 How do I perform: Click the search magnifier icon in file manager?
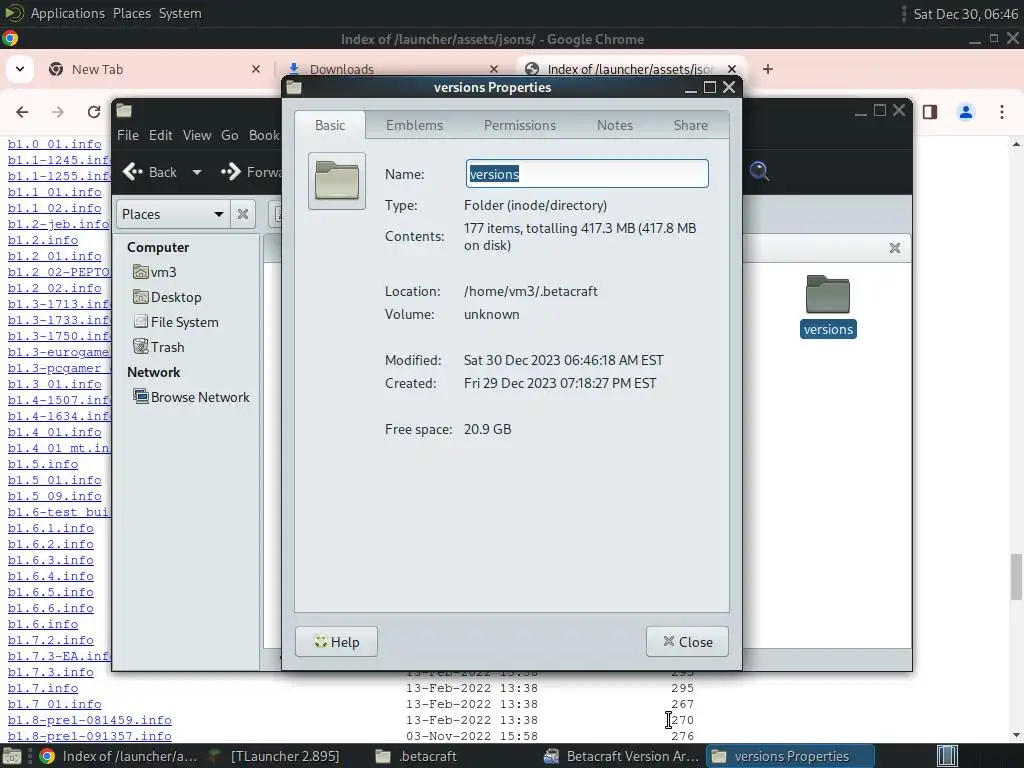tap(759, 171)
